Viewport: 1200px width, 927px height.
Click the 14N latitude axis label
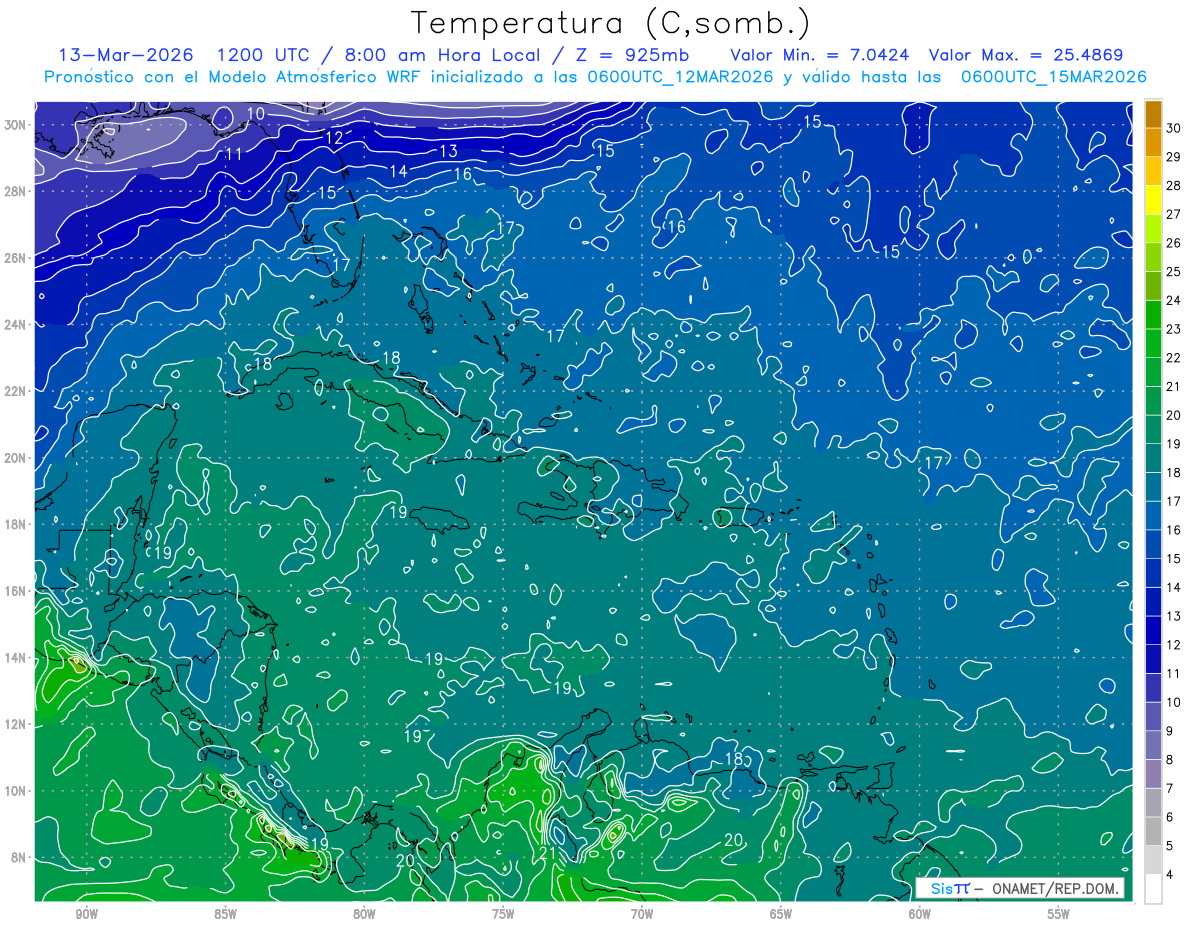(17, 658)
